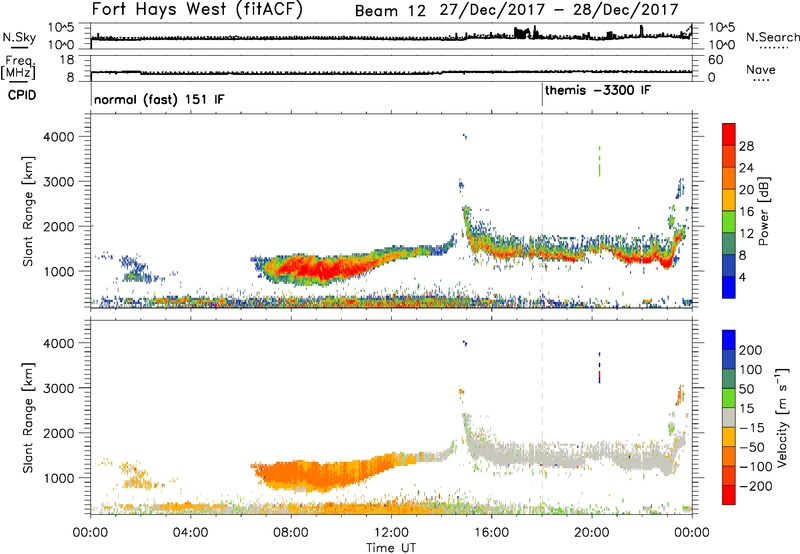
Task: Click the 'normal (fast) 151 IF' CPID text
Action: (x=159, y=99)
